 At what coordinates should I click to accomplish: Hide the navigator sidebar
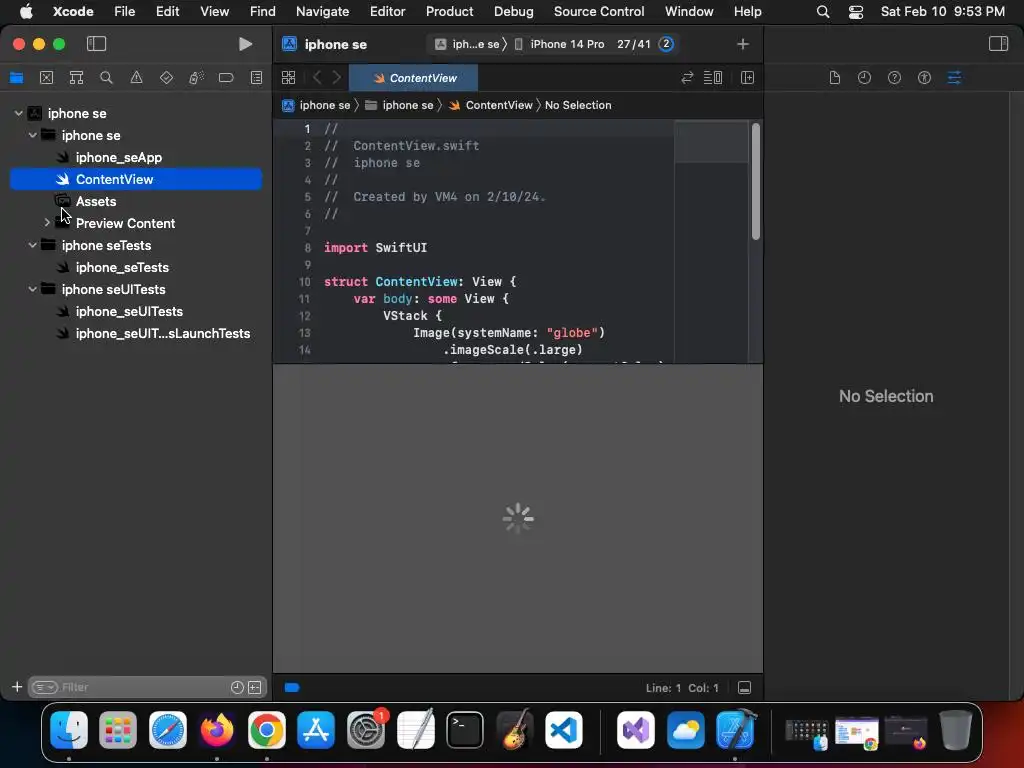click(x=96, y=44)
